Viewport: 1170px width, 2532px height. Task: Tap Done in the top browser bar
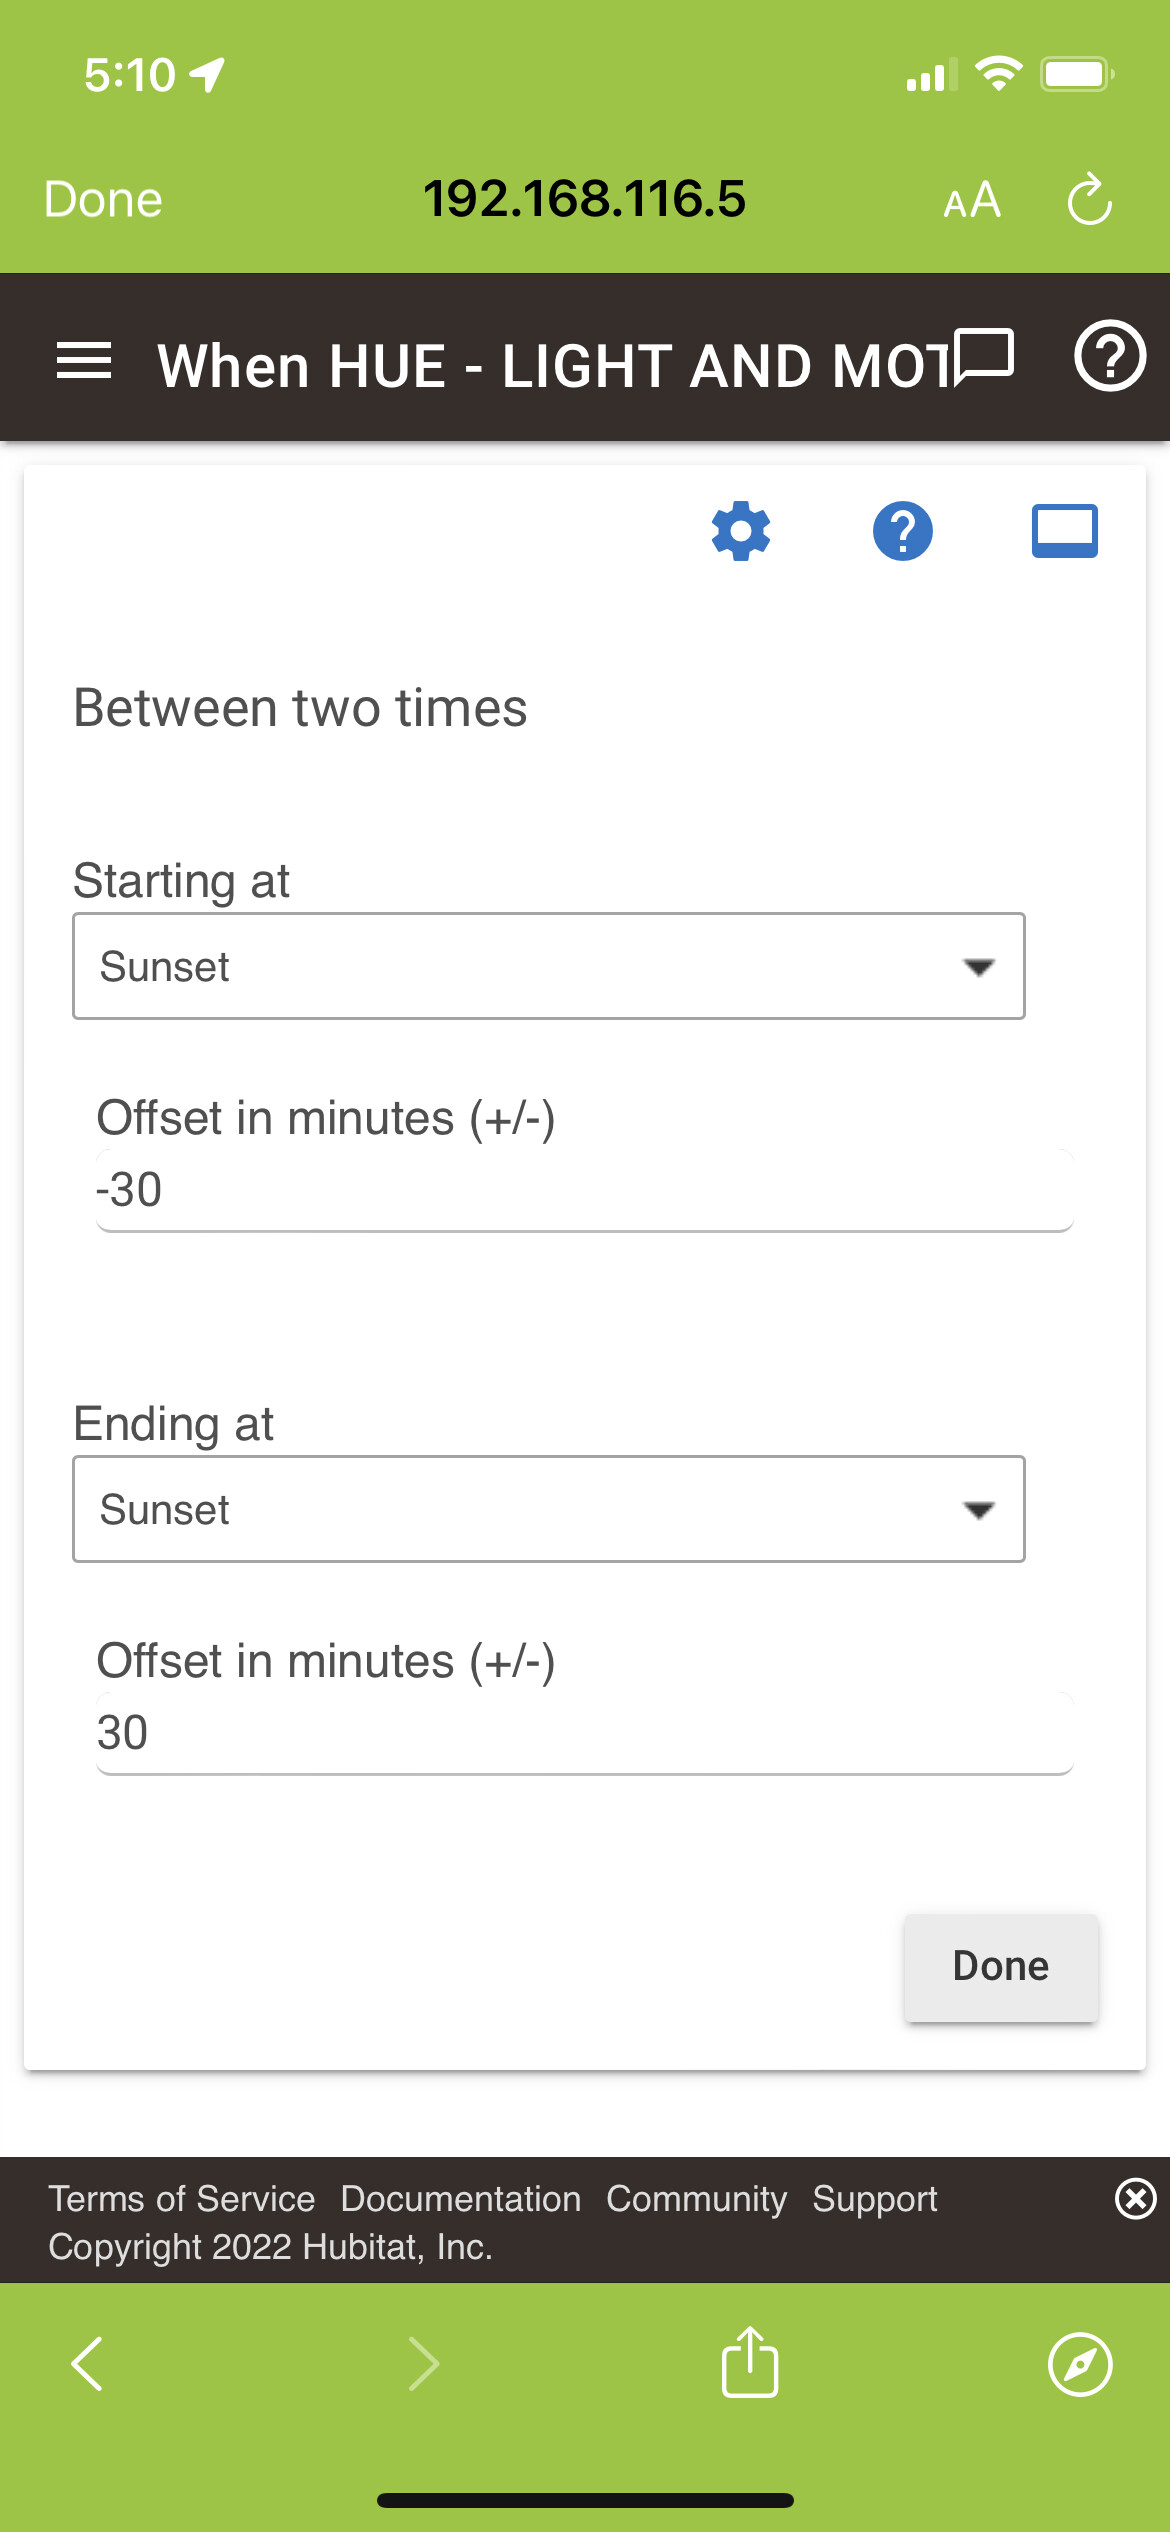pos(103,199)
